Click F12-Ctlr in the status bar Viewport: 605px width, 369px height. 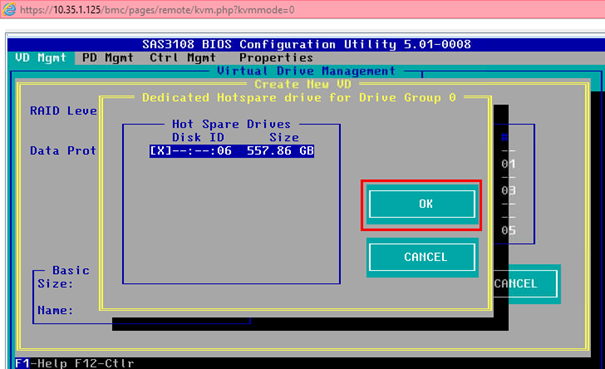[x=104, y=363]
